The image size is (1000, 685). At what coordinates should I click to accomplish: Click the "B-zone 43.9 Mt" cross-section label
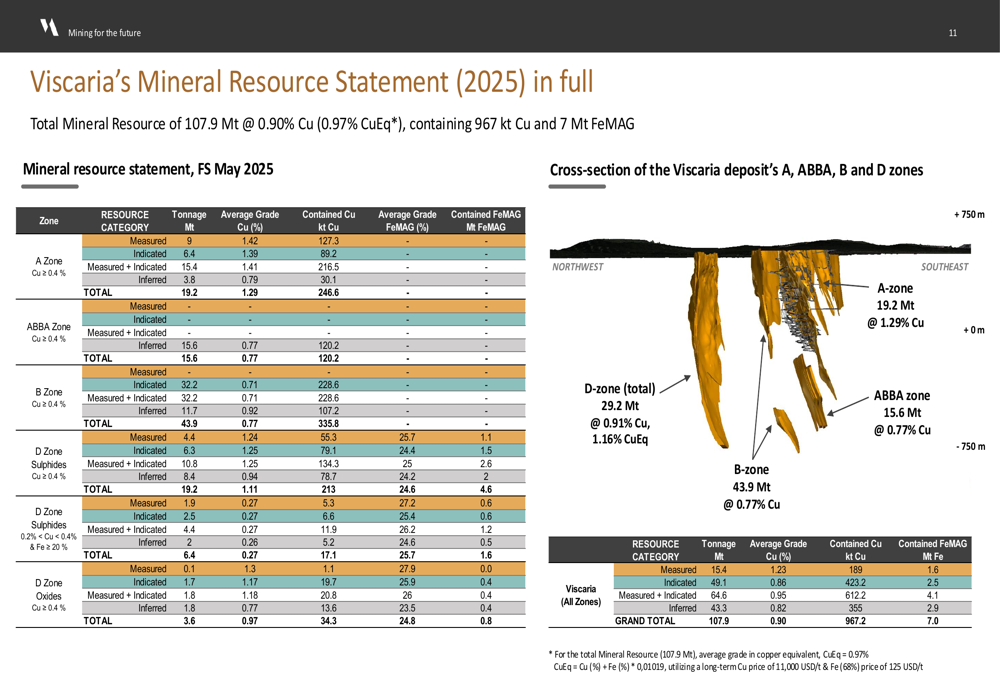[x=751, y=487]
